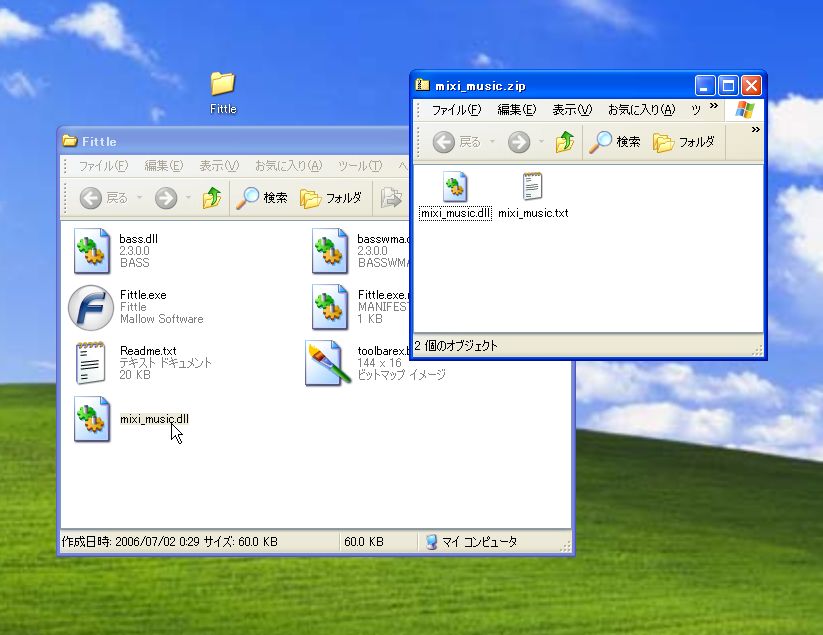Open ツール(T) menu in Fittle window

click(360, 166)
